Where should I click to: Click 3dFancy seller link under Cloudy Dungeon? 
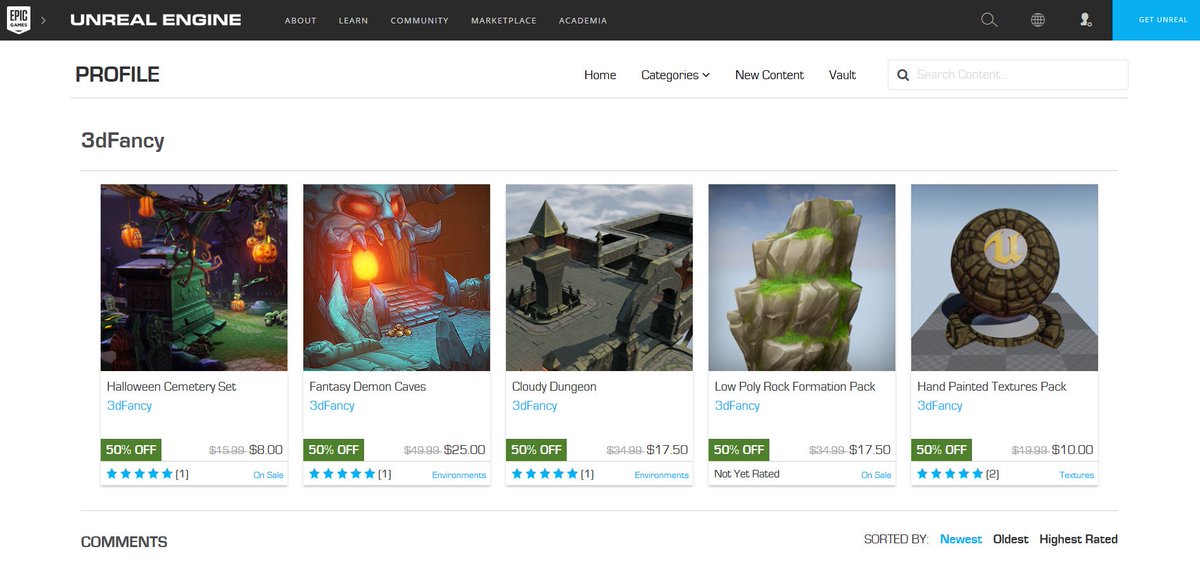[x=534, y=406]
